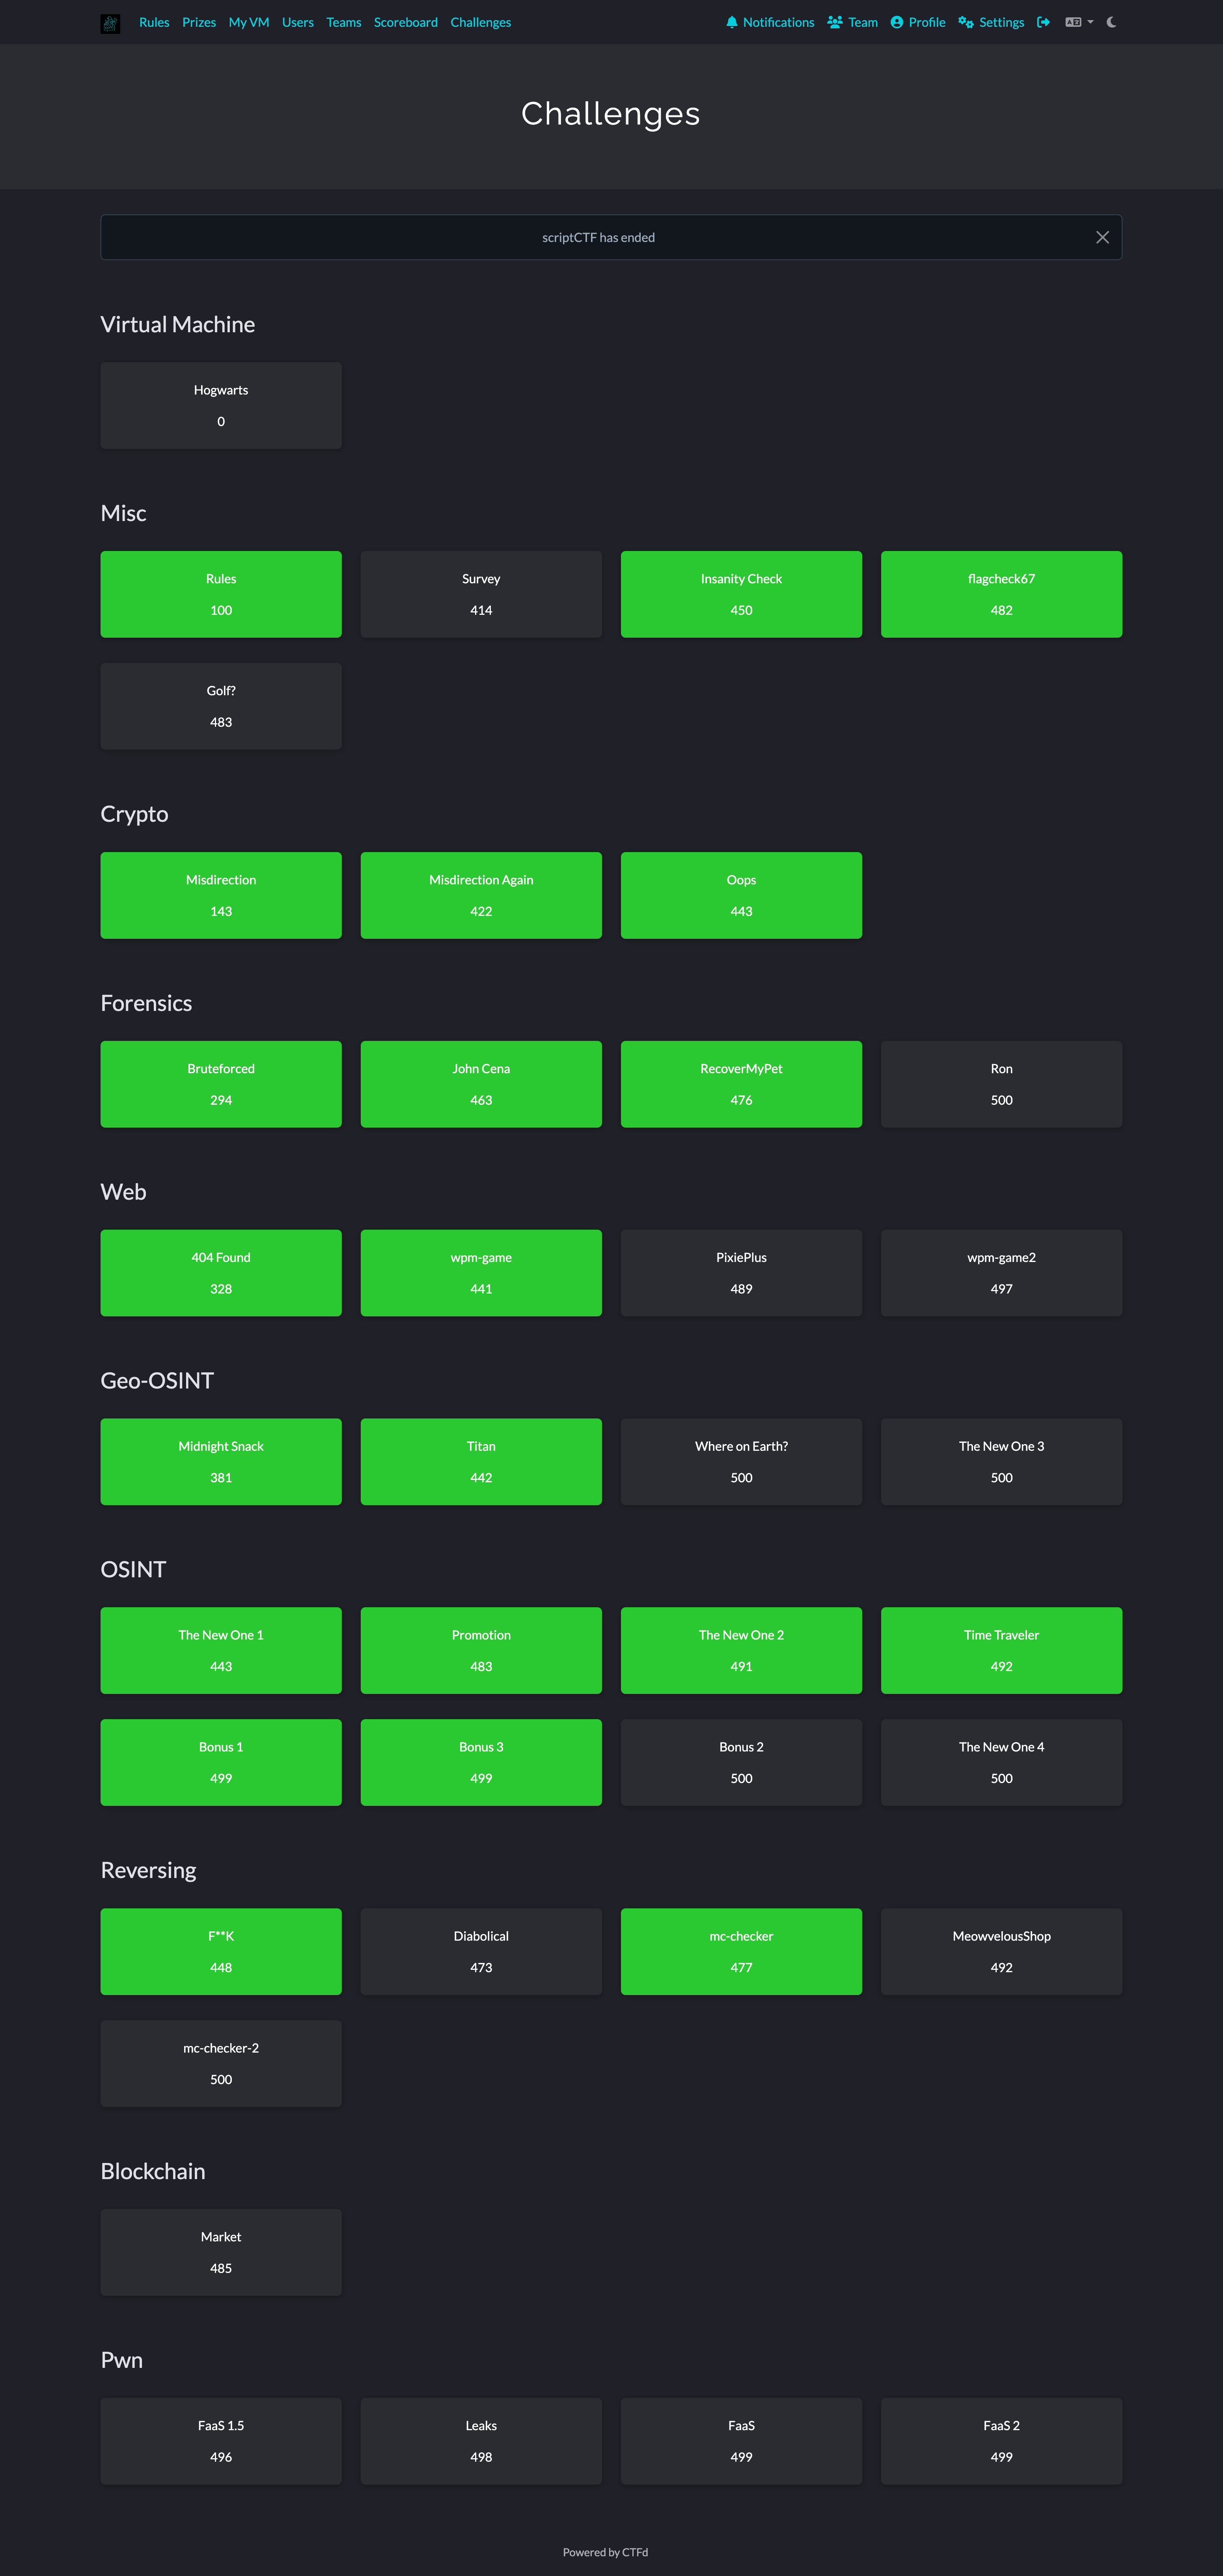Screen dimensions: 1223x2576
Task: Open the Teams list
Action: (x=344, y=22)
